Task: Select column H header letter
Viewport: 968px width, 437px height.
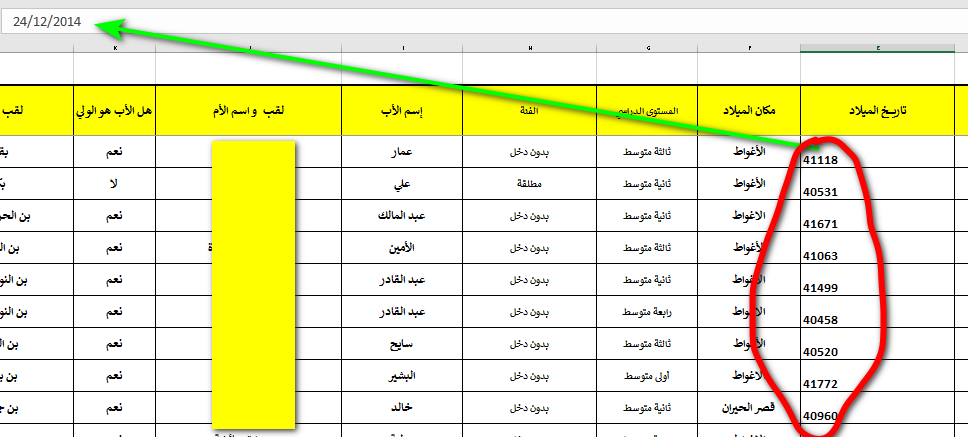Action: coord(528,47)
